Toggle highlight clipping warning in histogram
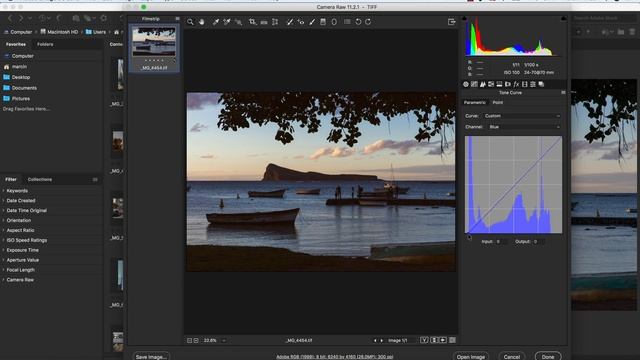The width and height of the screenshot is (640, 360). tap(564, 18)
